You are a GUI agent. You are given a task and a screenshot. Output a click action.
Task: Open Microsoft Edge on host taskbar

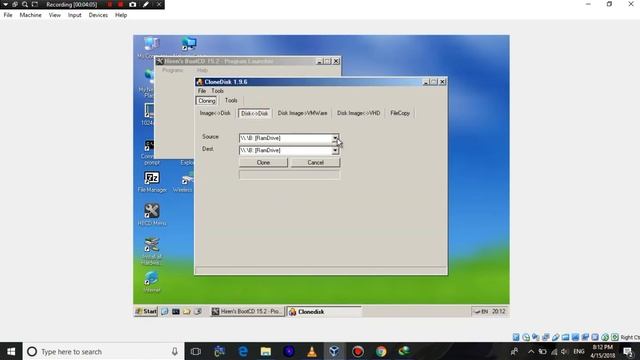(243, 351)
